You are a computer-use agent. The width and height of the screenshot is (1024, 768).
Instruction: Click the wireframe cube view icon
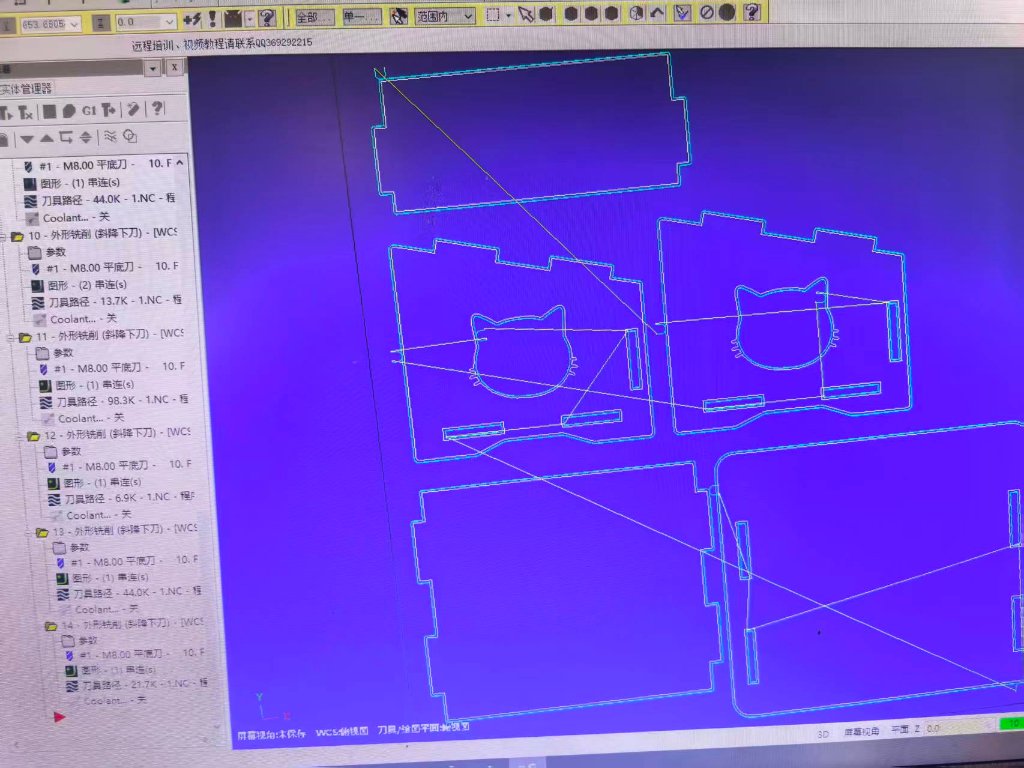[637, 13]
